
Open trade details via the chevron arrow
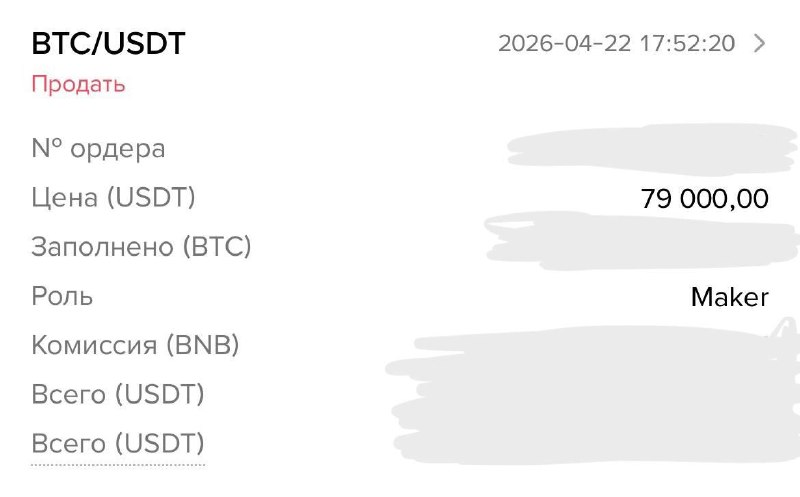pyautogui.click(x=759, y=44)
